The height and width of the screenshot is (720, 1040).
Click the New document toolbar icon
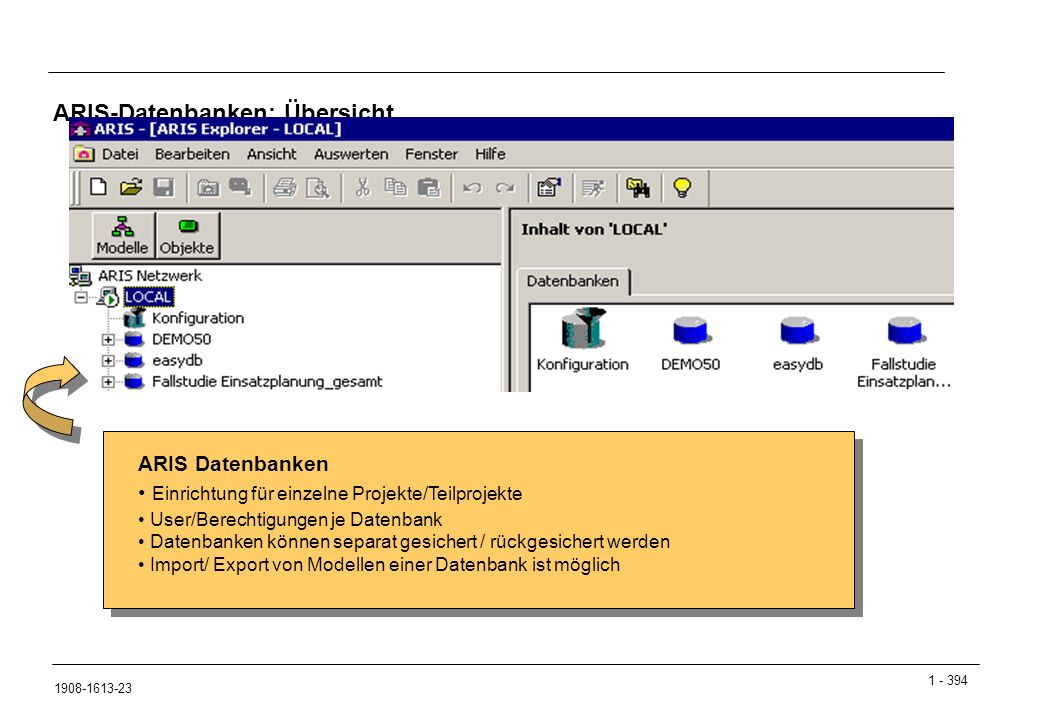coord(98,188)
